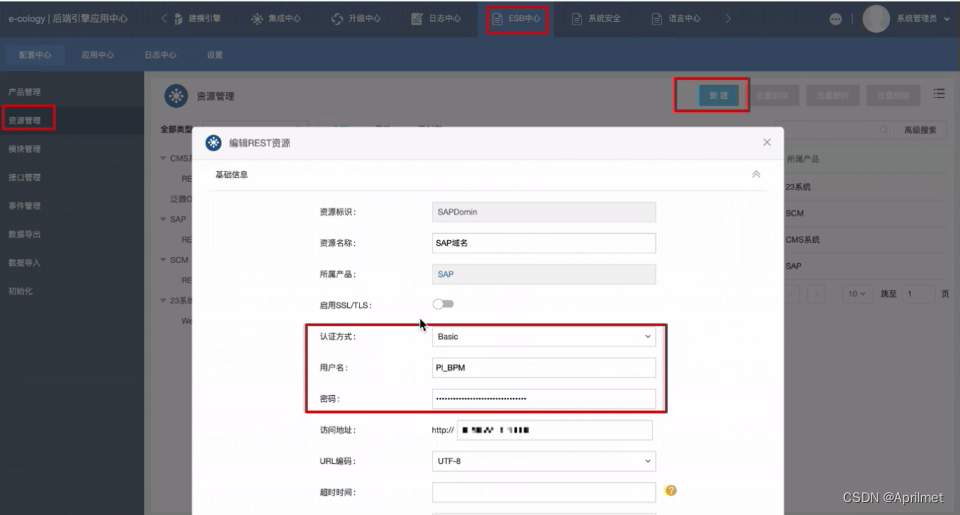Image resolution: width=960 pixels, height=515 pixels.
Task: Click the 访问地址 URL field
Action: 555,430
